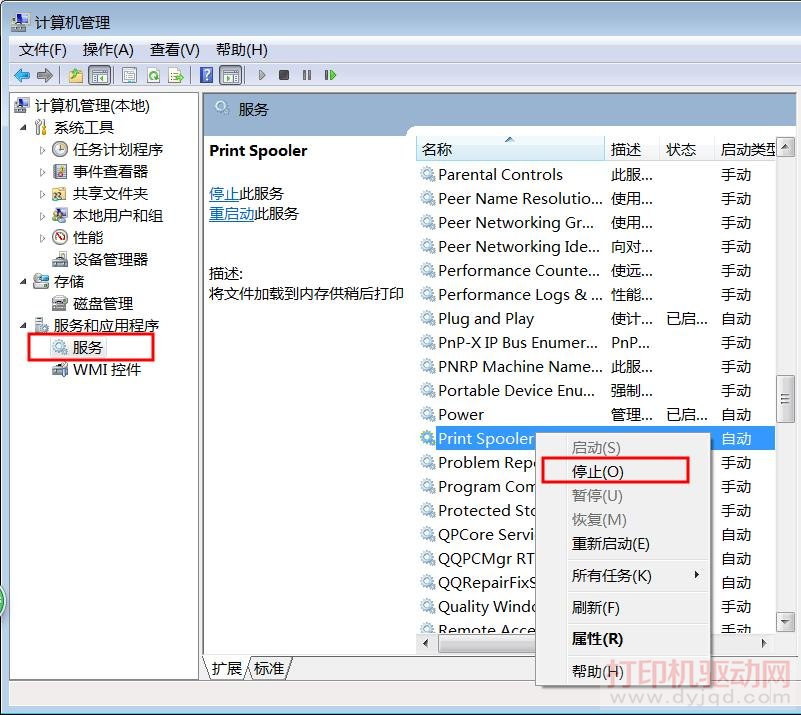
Task: Select WMI 控件 in the tree
Action: click(x=107, y=370)
